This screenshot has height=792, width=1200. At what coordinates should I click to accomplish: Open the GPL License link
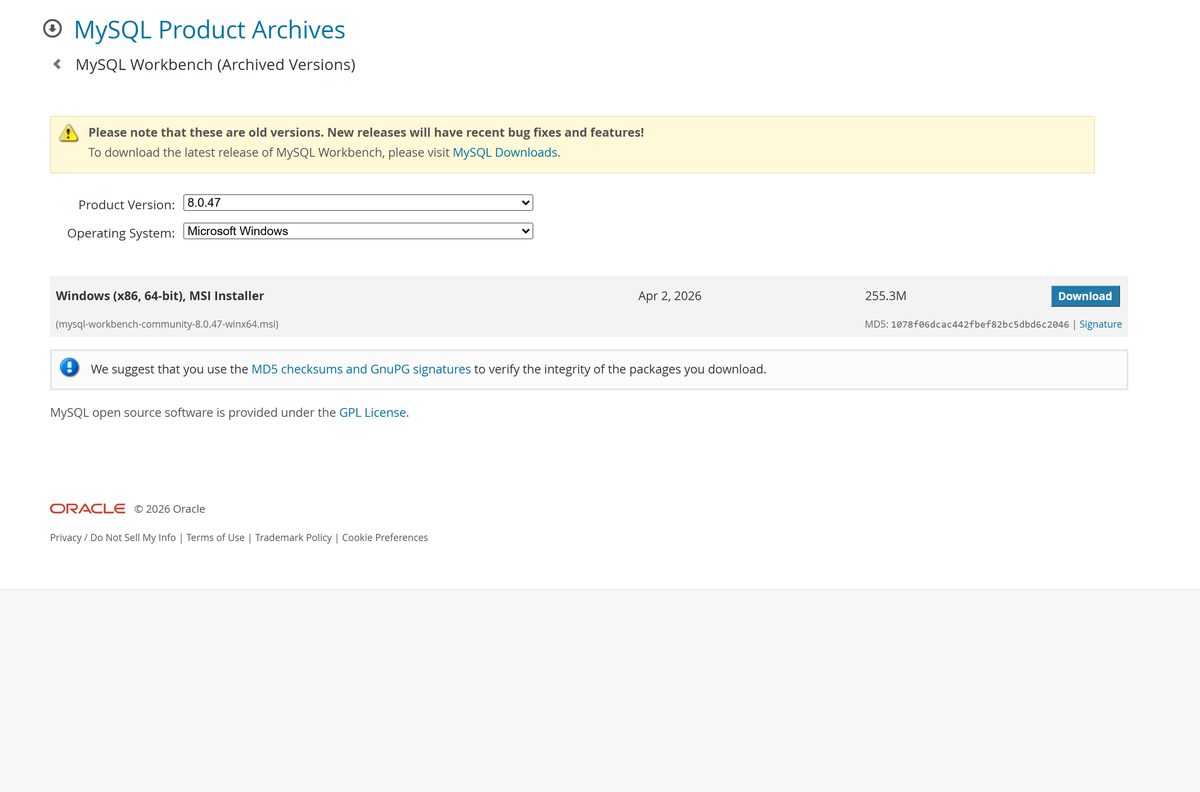point(373,412)
